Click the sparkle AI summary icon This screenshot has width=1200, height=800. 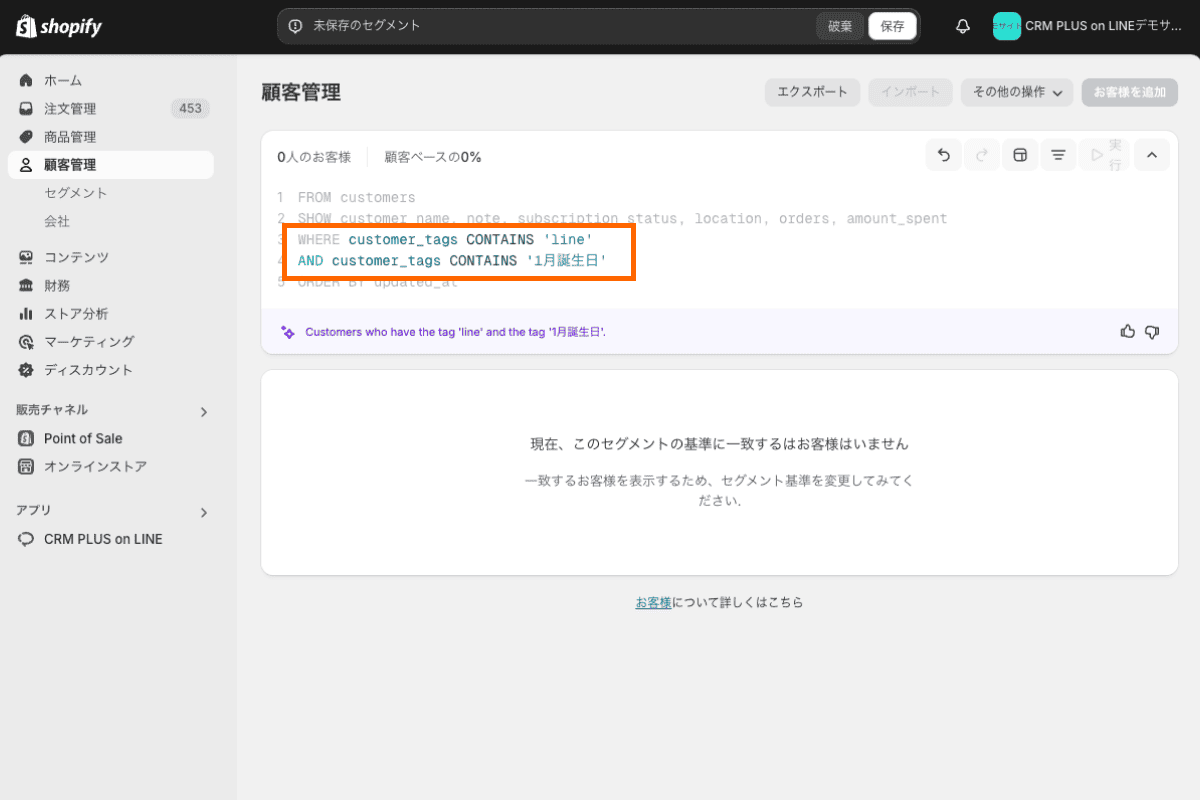(288, 332)
